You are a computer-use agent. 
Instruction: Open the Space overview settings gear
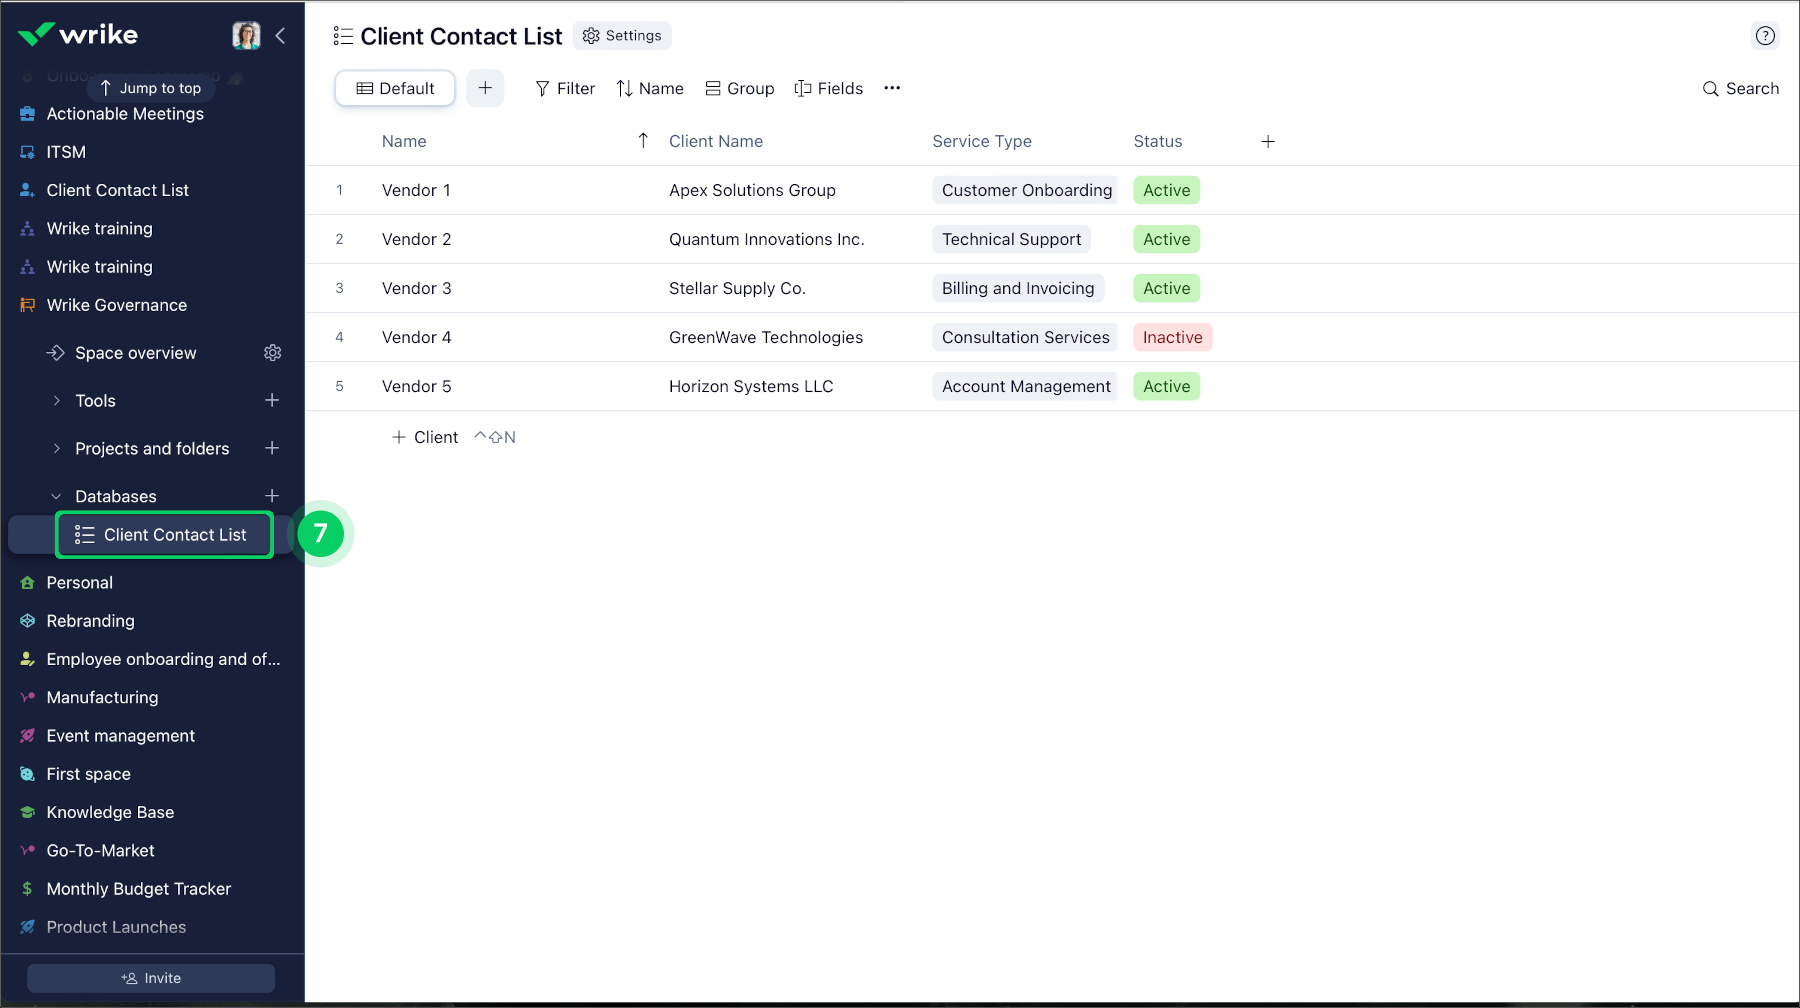(272, 352)
